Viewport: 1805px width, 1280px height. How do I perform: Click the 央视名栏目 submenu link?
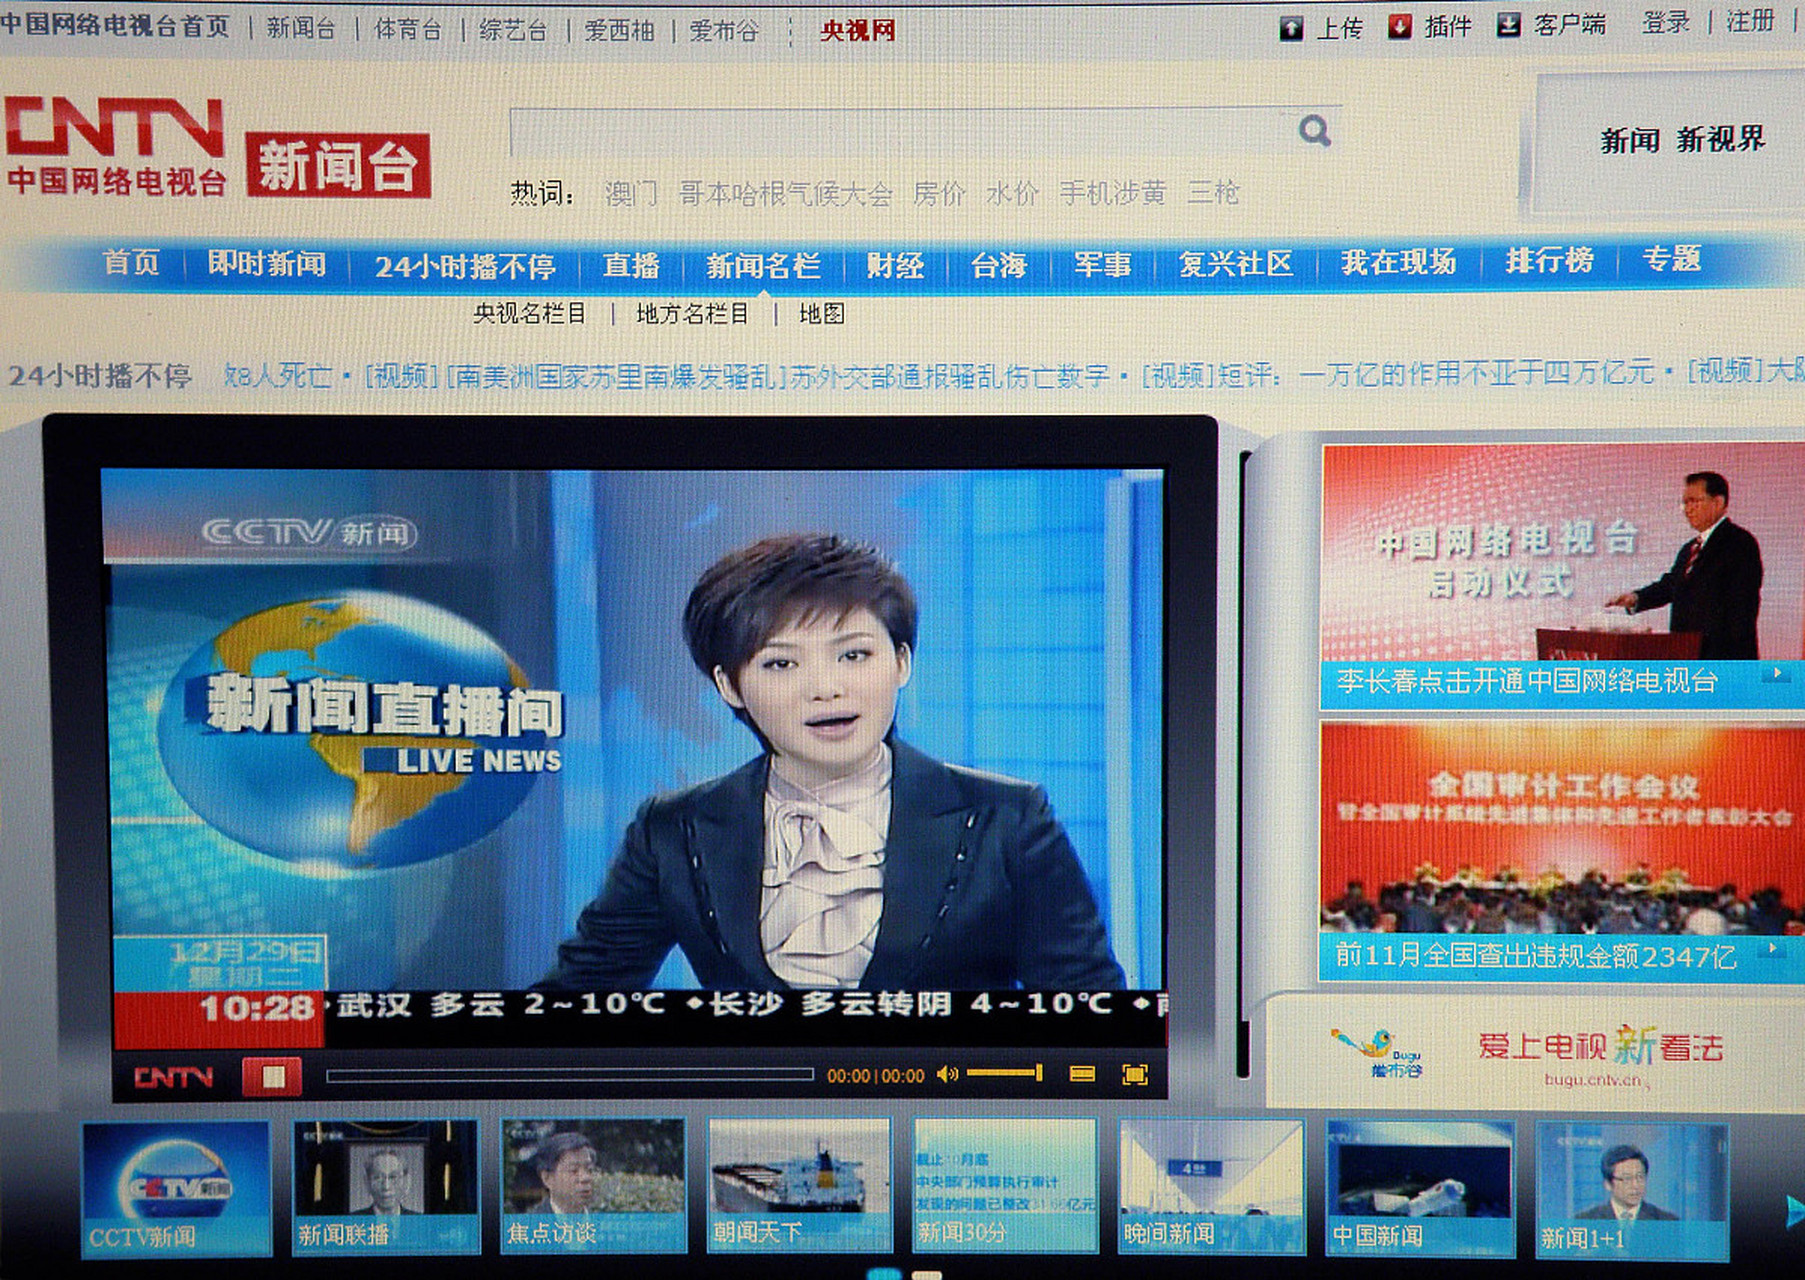[x=530, y=313]
